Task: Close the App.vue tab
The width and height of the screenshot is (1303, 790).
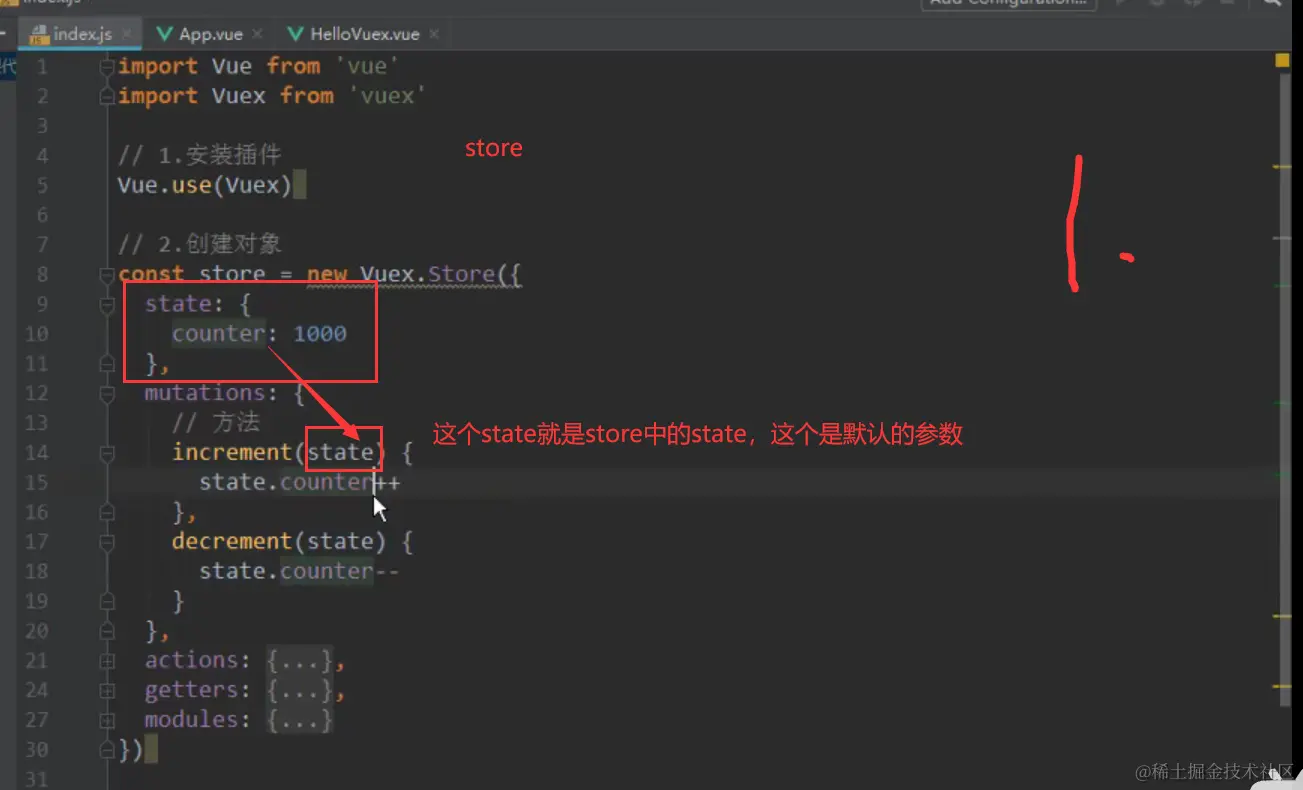Action: coord(258,33)
